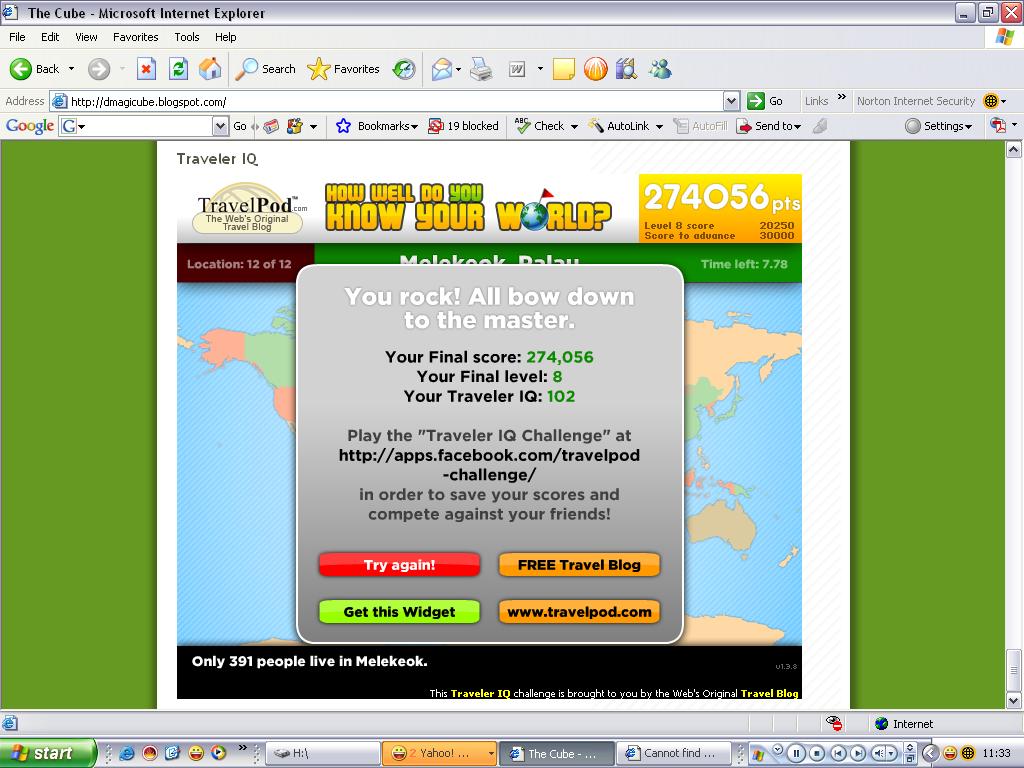
Task: Click the red X Stop button
Action: click(146, 69)
